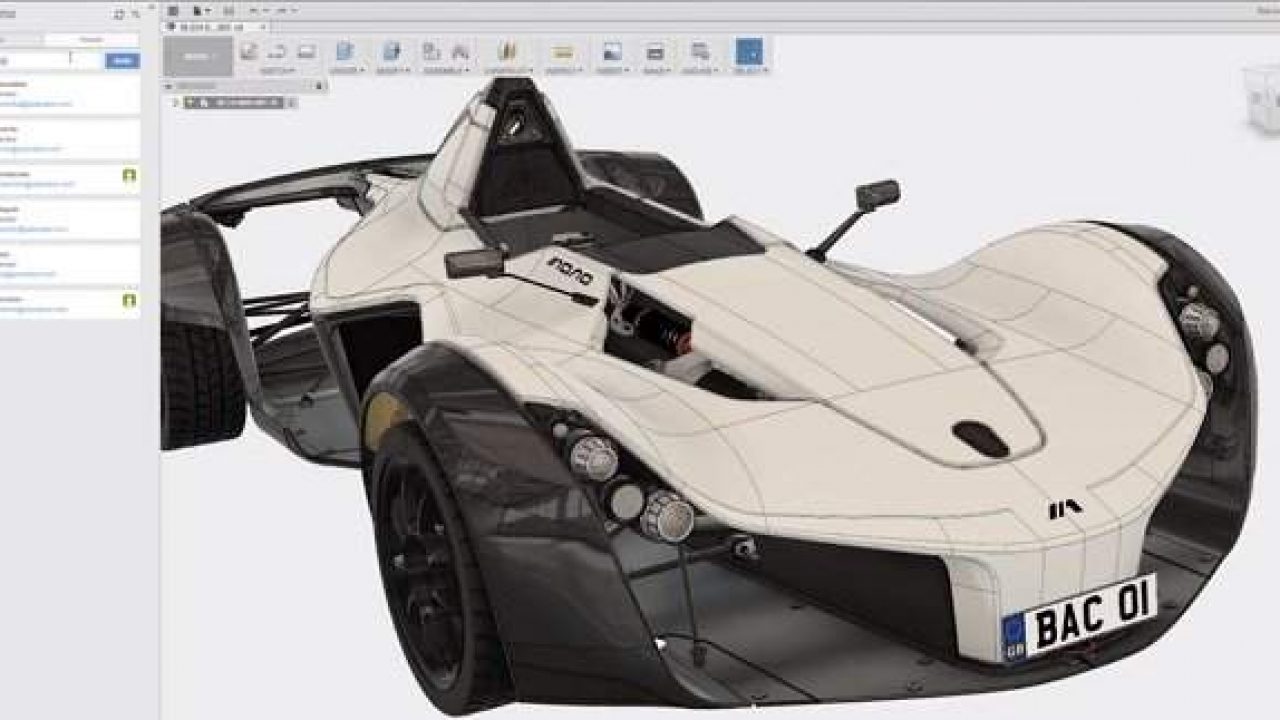Screen dimensions: 1280x720
Task: Click the green avatar icon on the sixth person card
Action: (x=129, y=300)
